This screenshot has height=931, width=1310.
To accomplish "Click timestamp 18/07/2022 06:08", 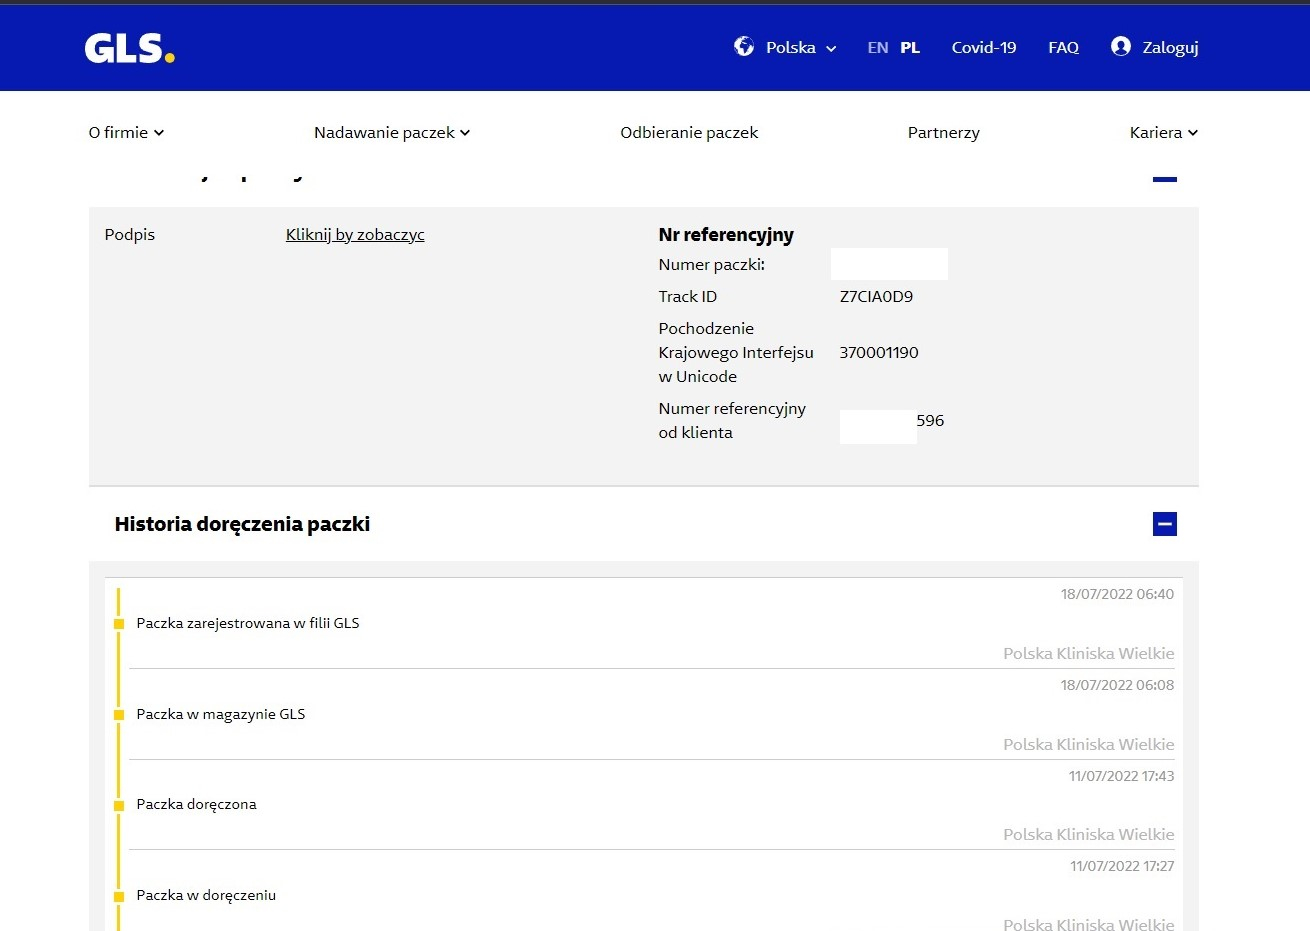I will coord(1117,685).
